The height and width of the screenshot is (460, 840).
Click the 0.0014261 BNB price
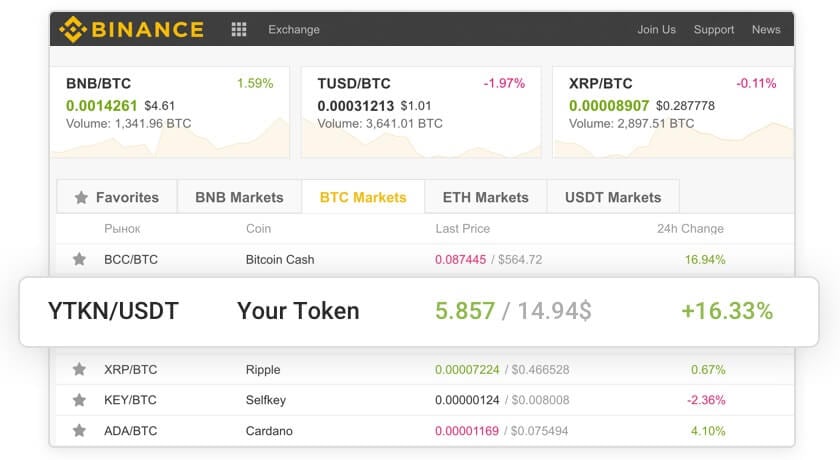tap(101, 105)
